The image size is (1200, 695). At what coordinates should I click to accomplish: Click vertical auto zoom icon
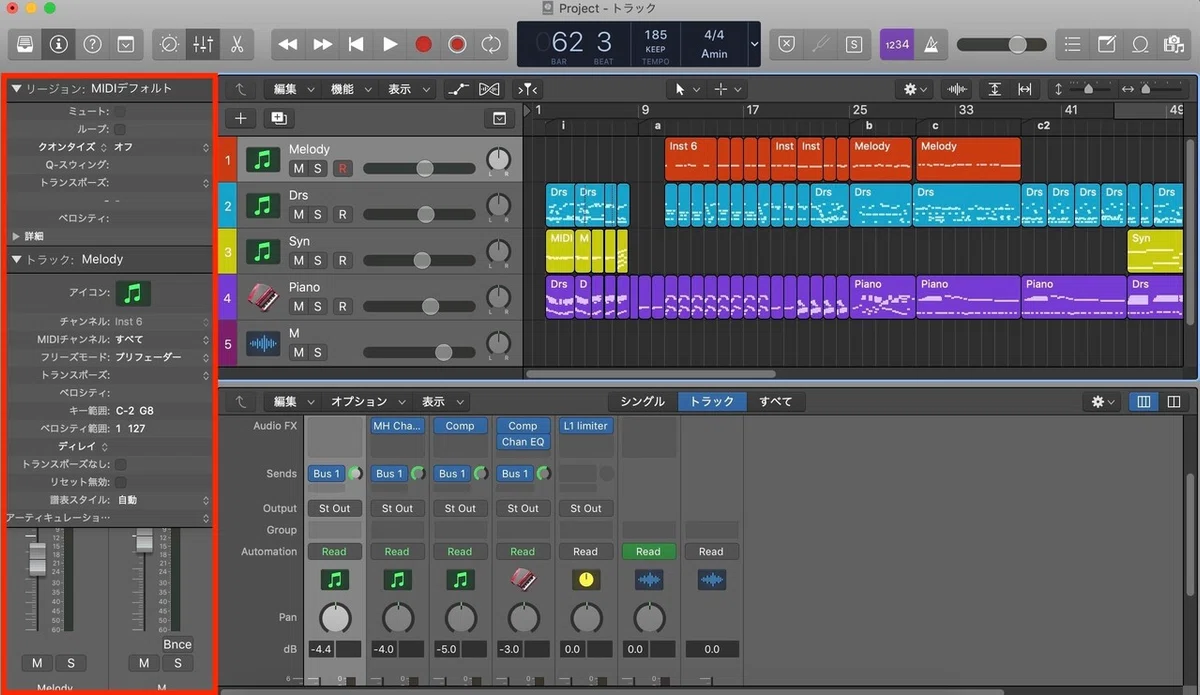pyautogui.click(x=994, y=89)
